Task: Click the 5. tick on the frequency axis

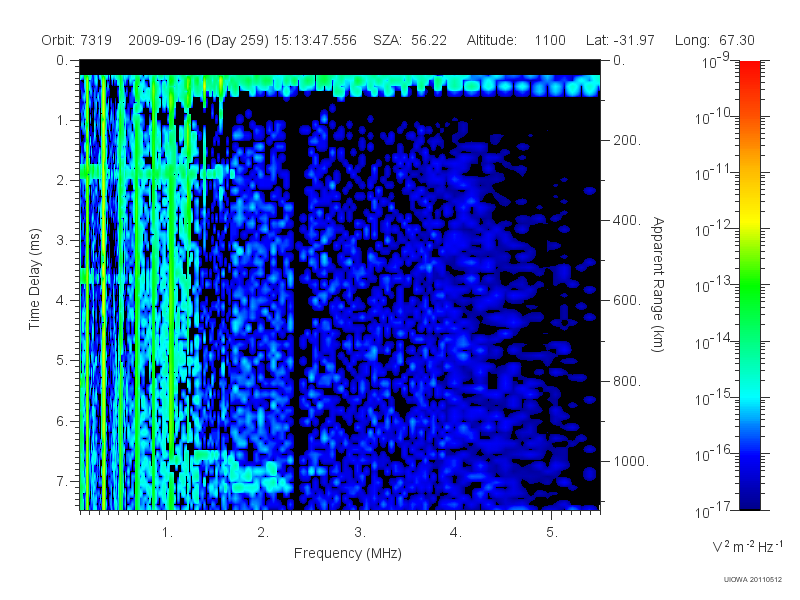Action: tap(552, 533)
